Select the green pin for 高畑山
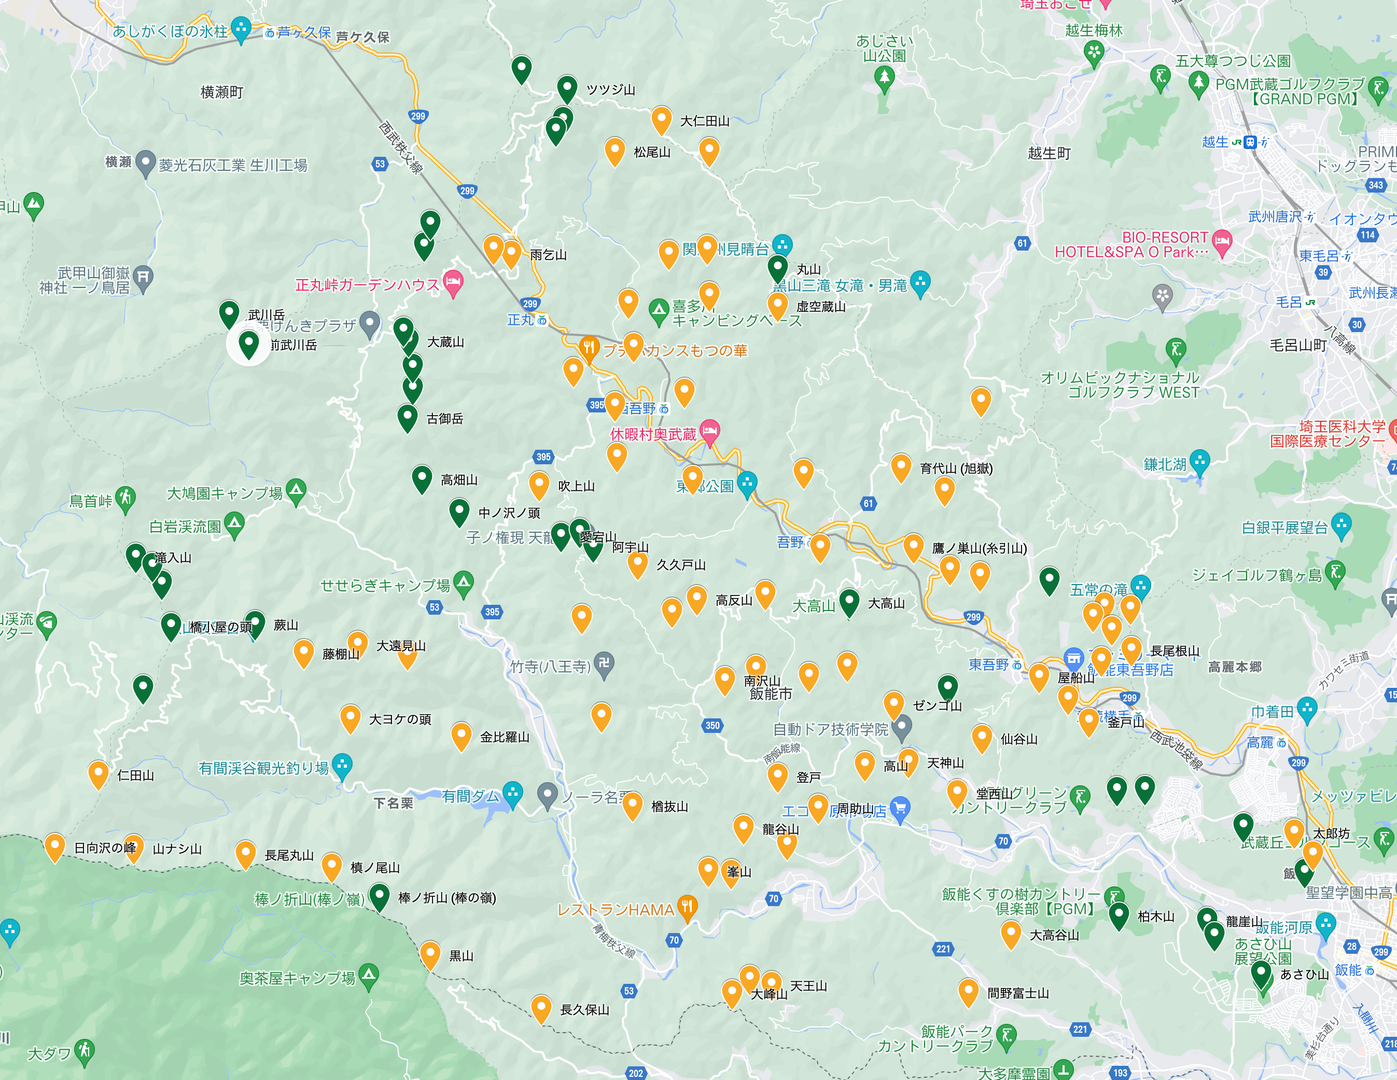Screen dimensions: 1397x1080 coord(422,479)
